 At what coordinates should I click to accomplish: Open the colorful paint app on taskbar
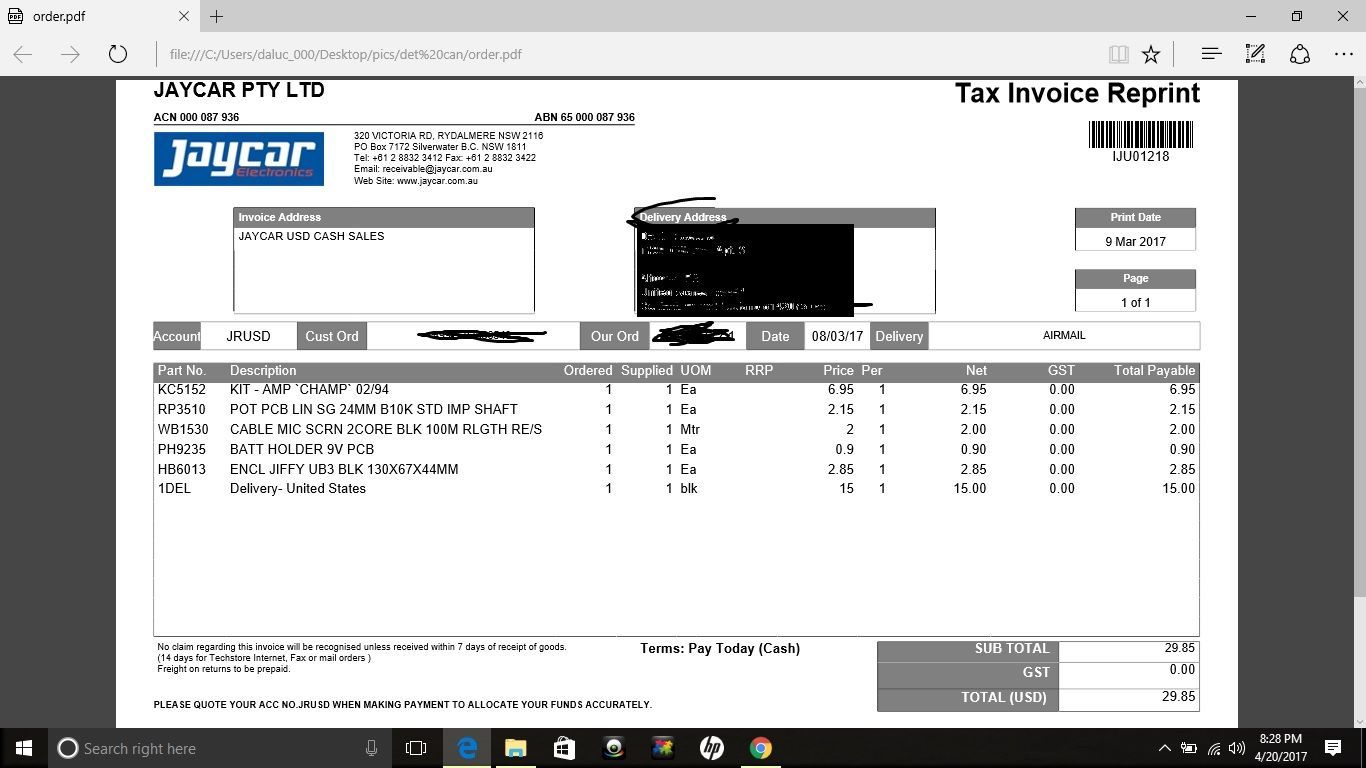click(x=662, y=748)
